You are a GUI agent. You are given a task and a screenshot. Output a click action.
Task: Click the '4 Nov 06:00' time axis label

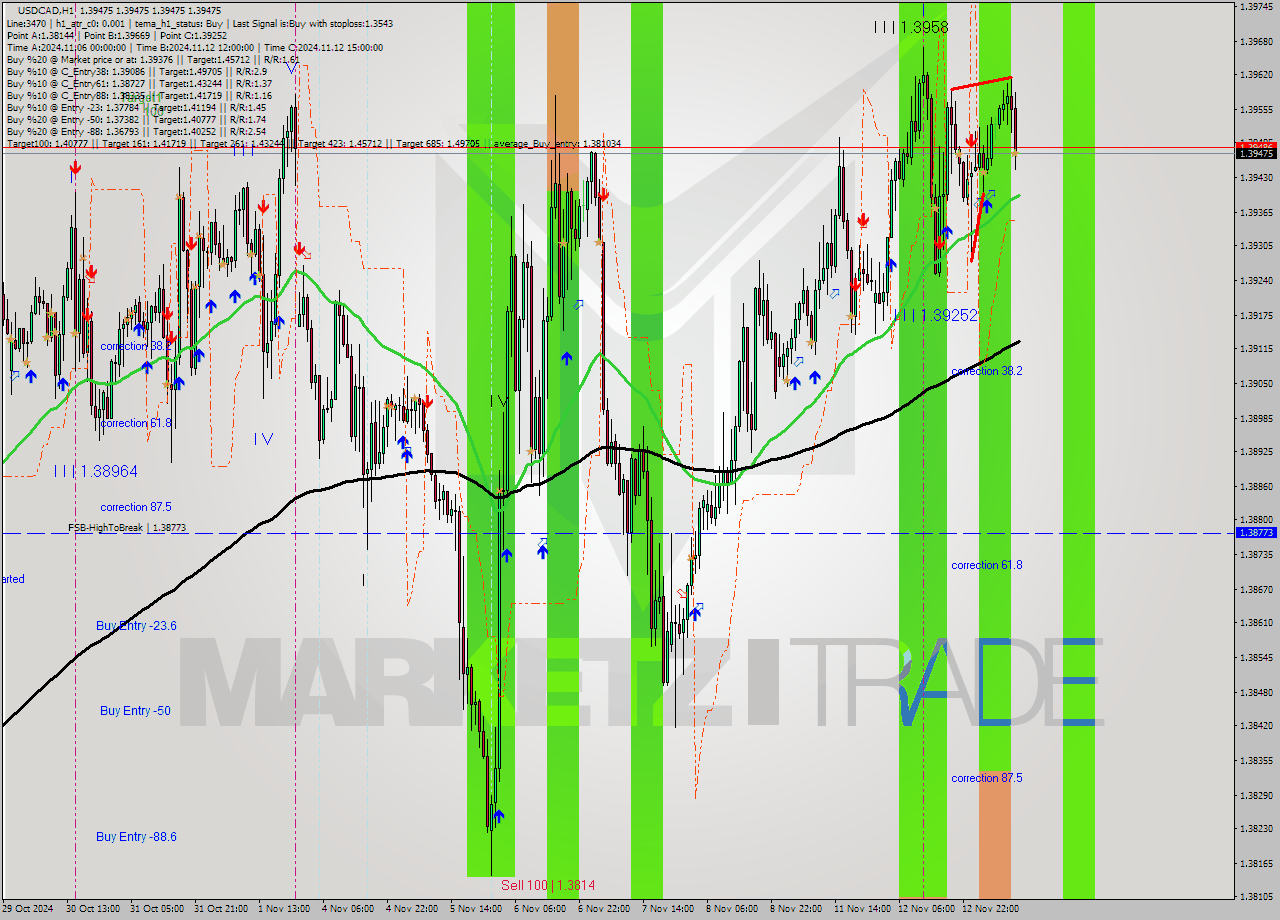click(348, 908)
